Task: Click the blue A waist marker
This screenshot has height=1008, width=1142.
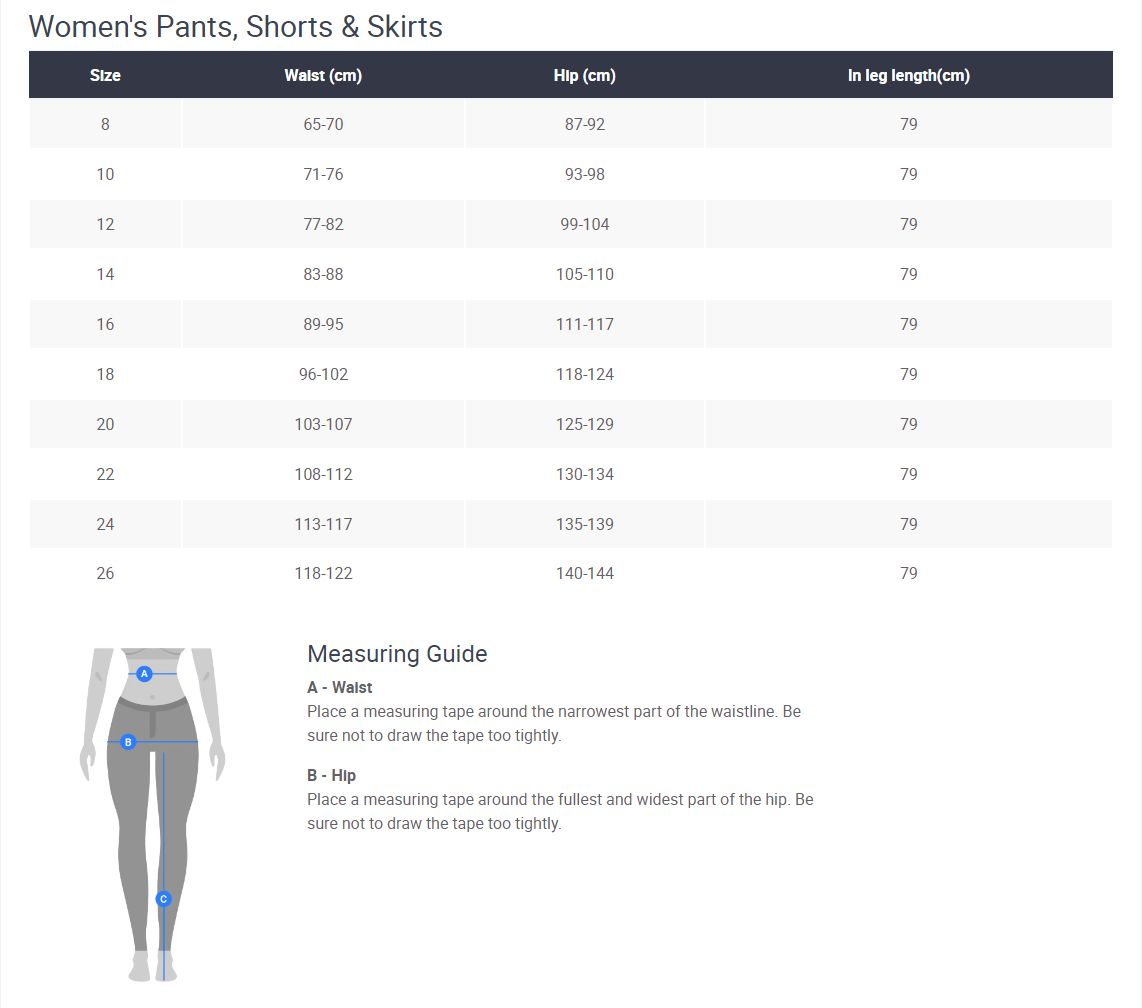Action: [144, 674]
